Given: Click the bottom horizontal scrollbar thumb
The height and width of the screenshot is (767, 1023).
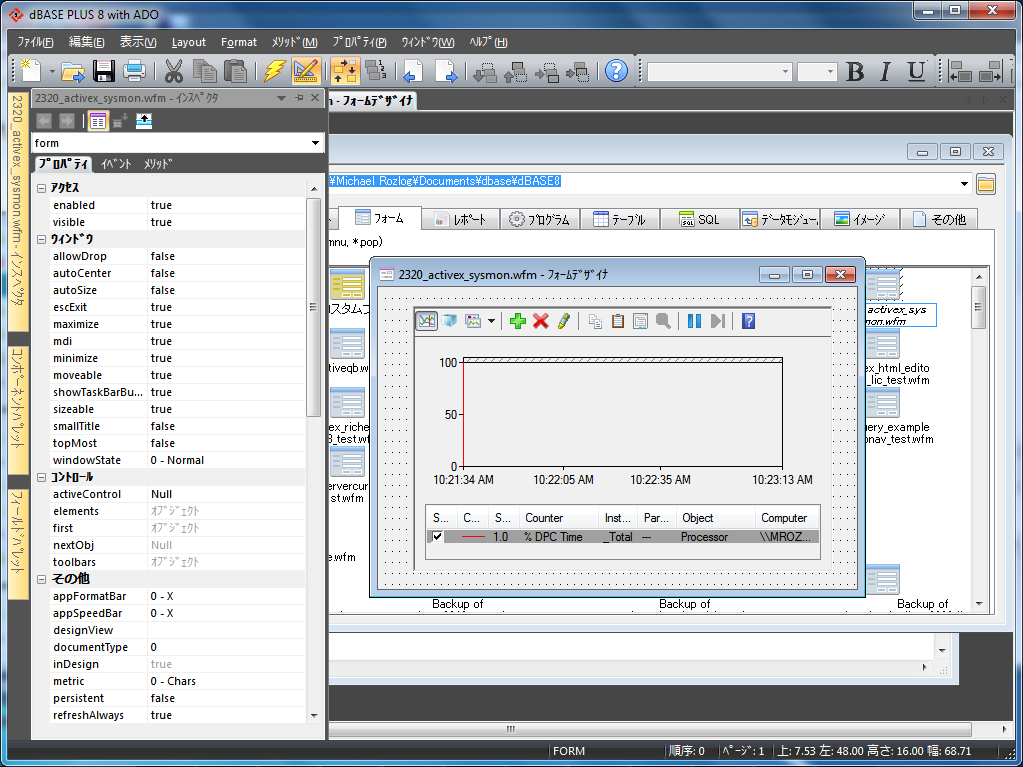Looking at the screenshot, I should [511, 729].
